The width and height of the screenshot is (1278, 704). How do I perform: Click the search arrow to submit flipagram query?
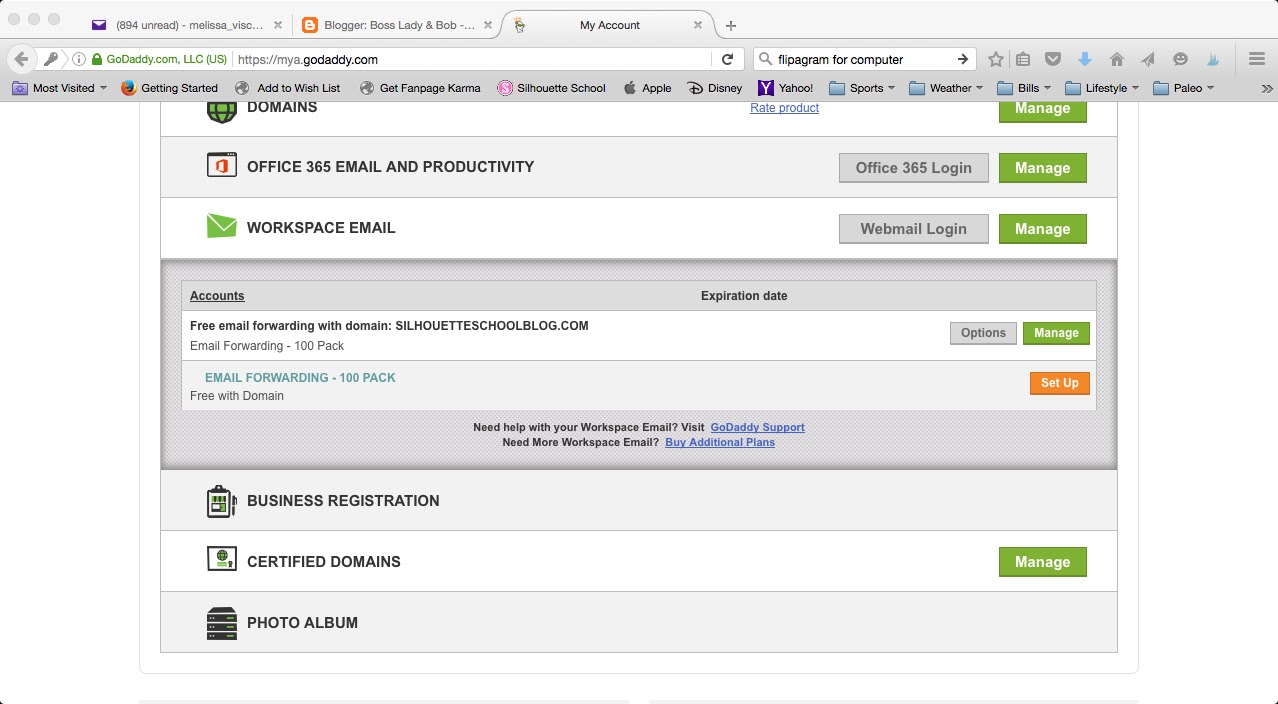(962, 59)
